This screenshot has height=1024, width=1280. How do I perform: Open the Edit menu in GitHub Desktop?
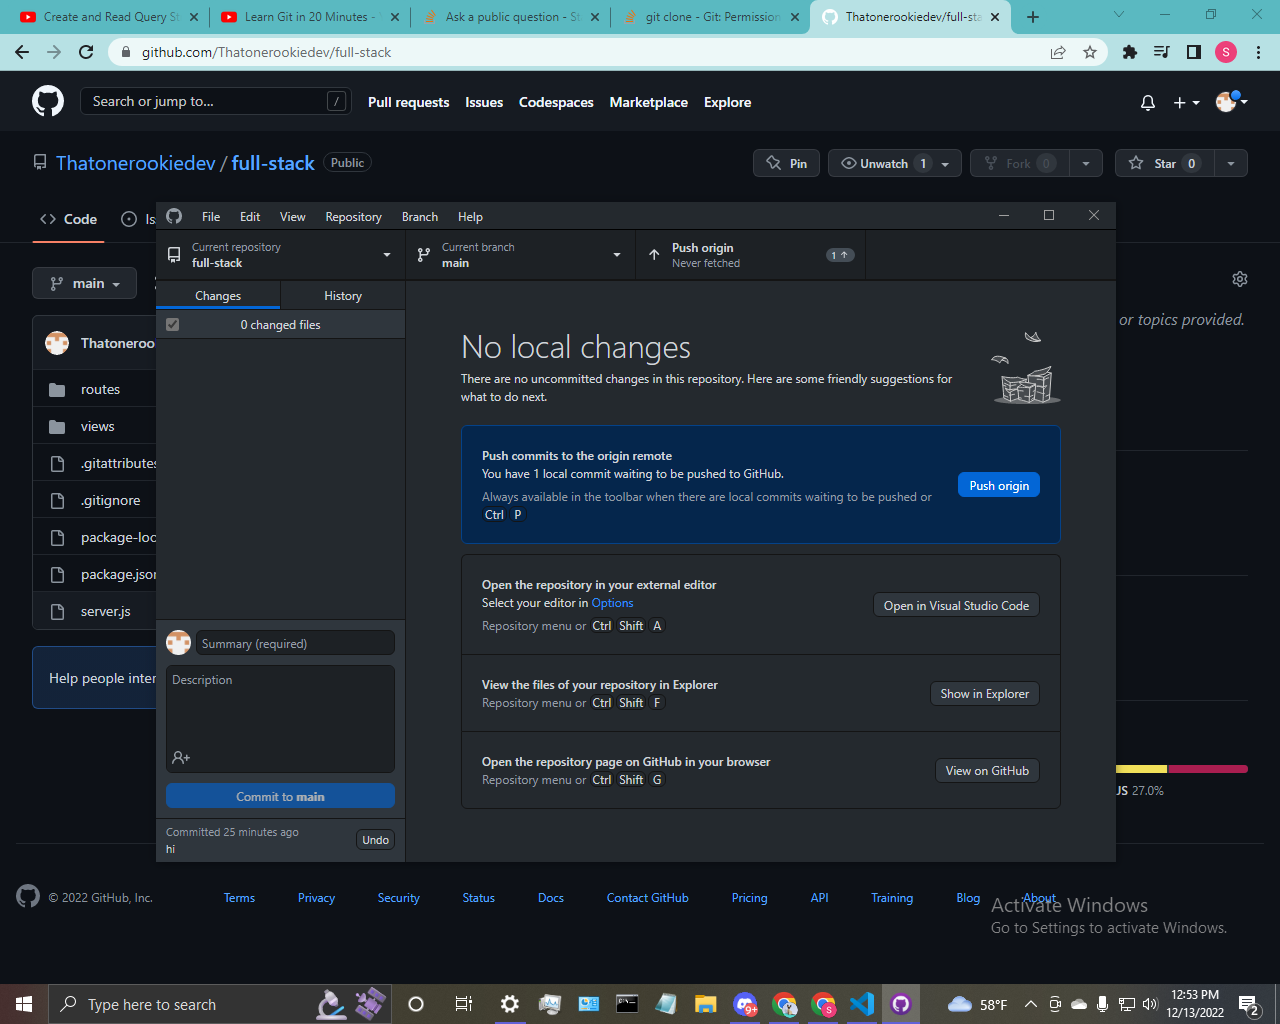coord(250,216)
